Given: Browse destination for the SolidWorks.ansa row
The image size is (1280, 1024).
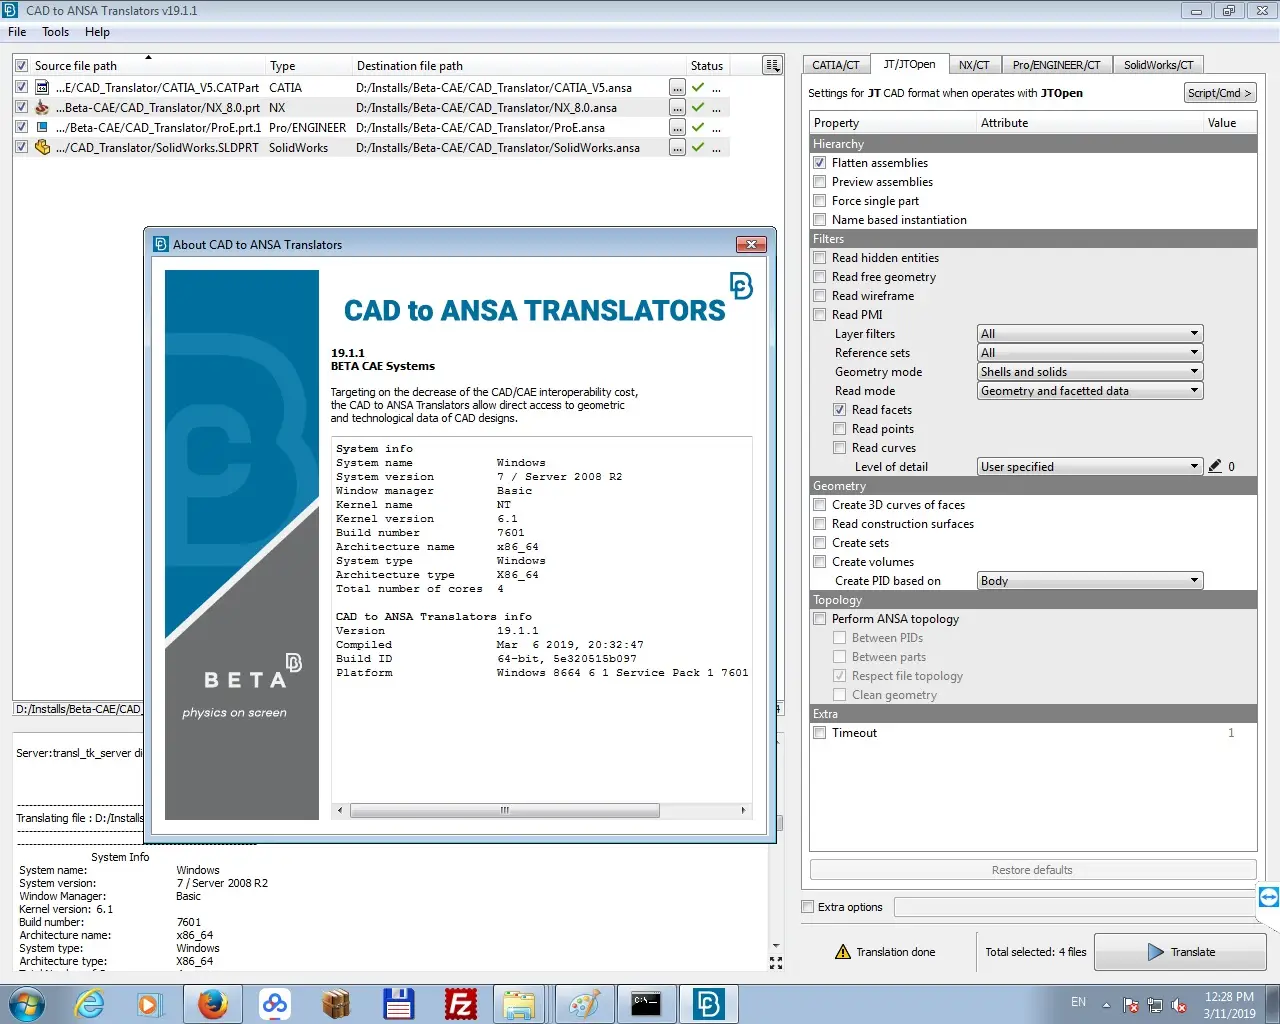Looking at the screenshot, I should click(677, 148).
